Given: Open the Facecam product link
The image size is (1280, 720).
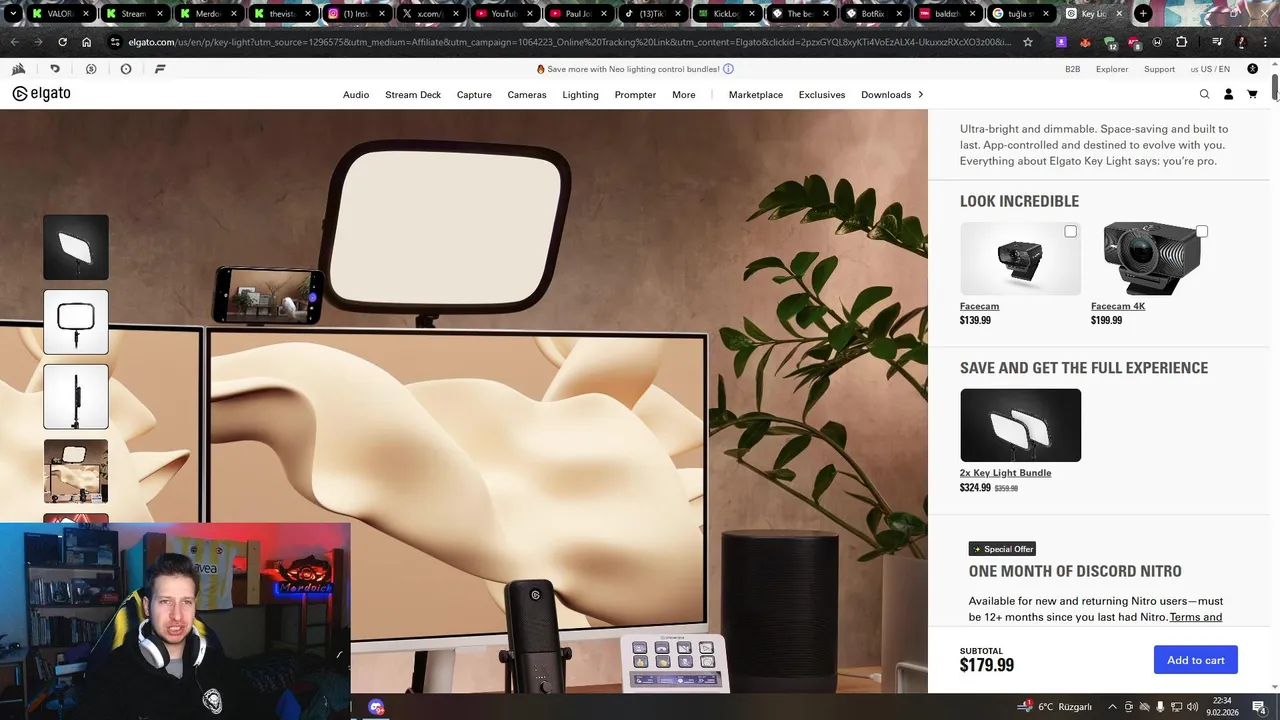Looking at the screenshot, I should pyautogui.click(x=979, y=306).
